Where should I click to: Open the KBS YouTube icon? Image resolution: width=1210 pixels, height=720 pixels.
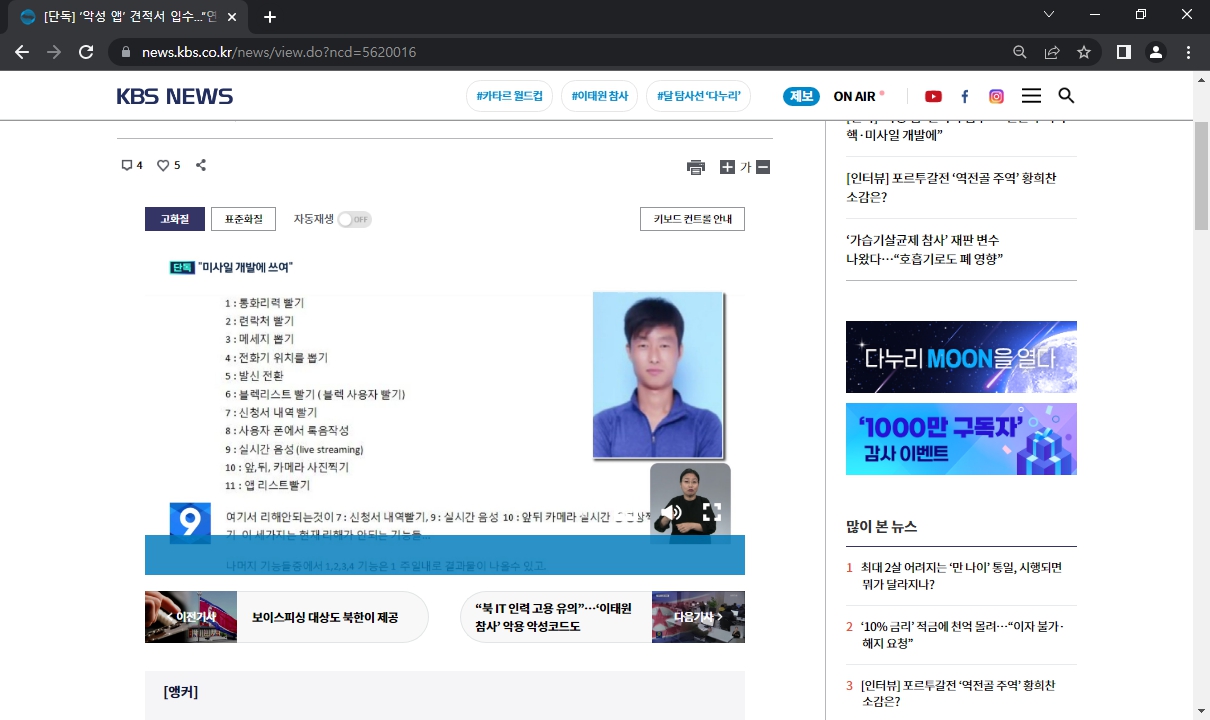coord(933,96)
